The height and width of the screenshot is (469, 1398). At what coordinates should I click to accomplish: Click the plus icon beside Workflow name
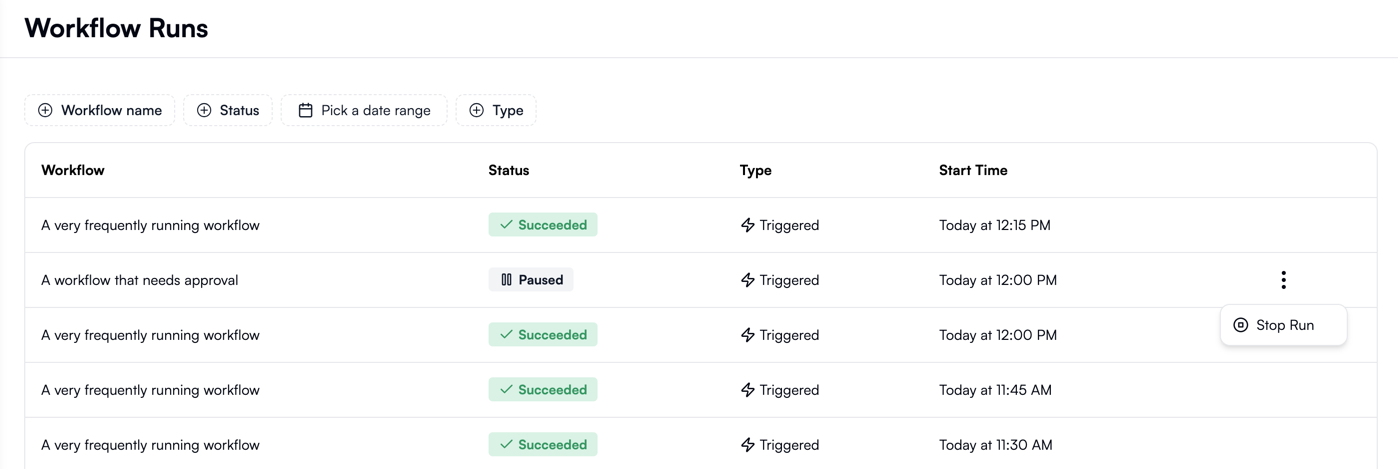click(x=45, y=110)
